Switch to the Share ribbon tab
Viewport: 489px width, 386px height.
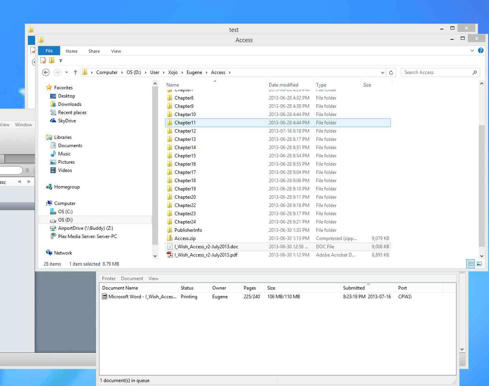[94, 51]
